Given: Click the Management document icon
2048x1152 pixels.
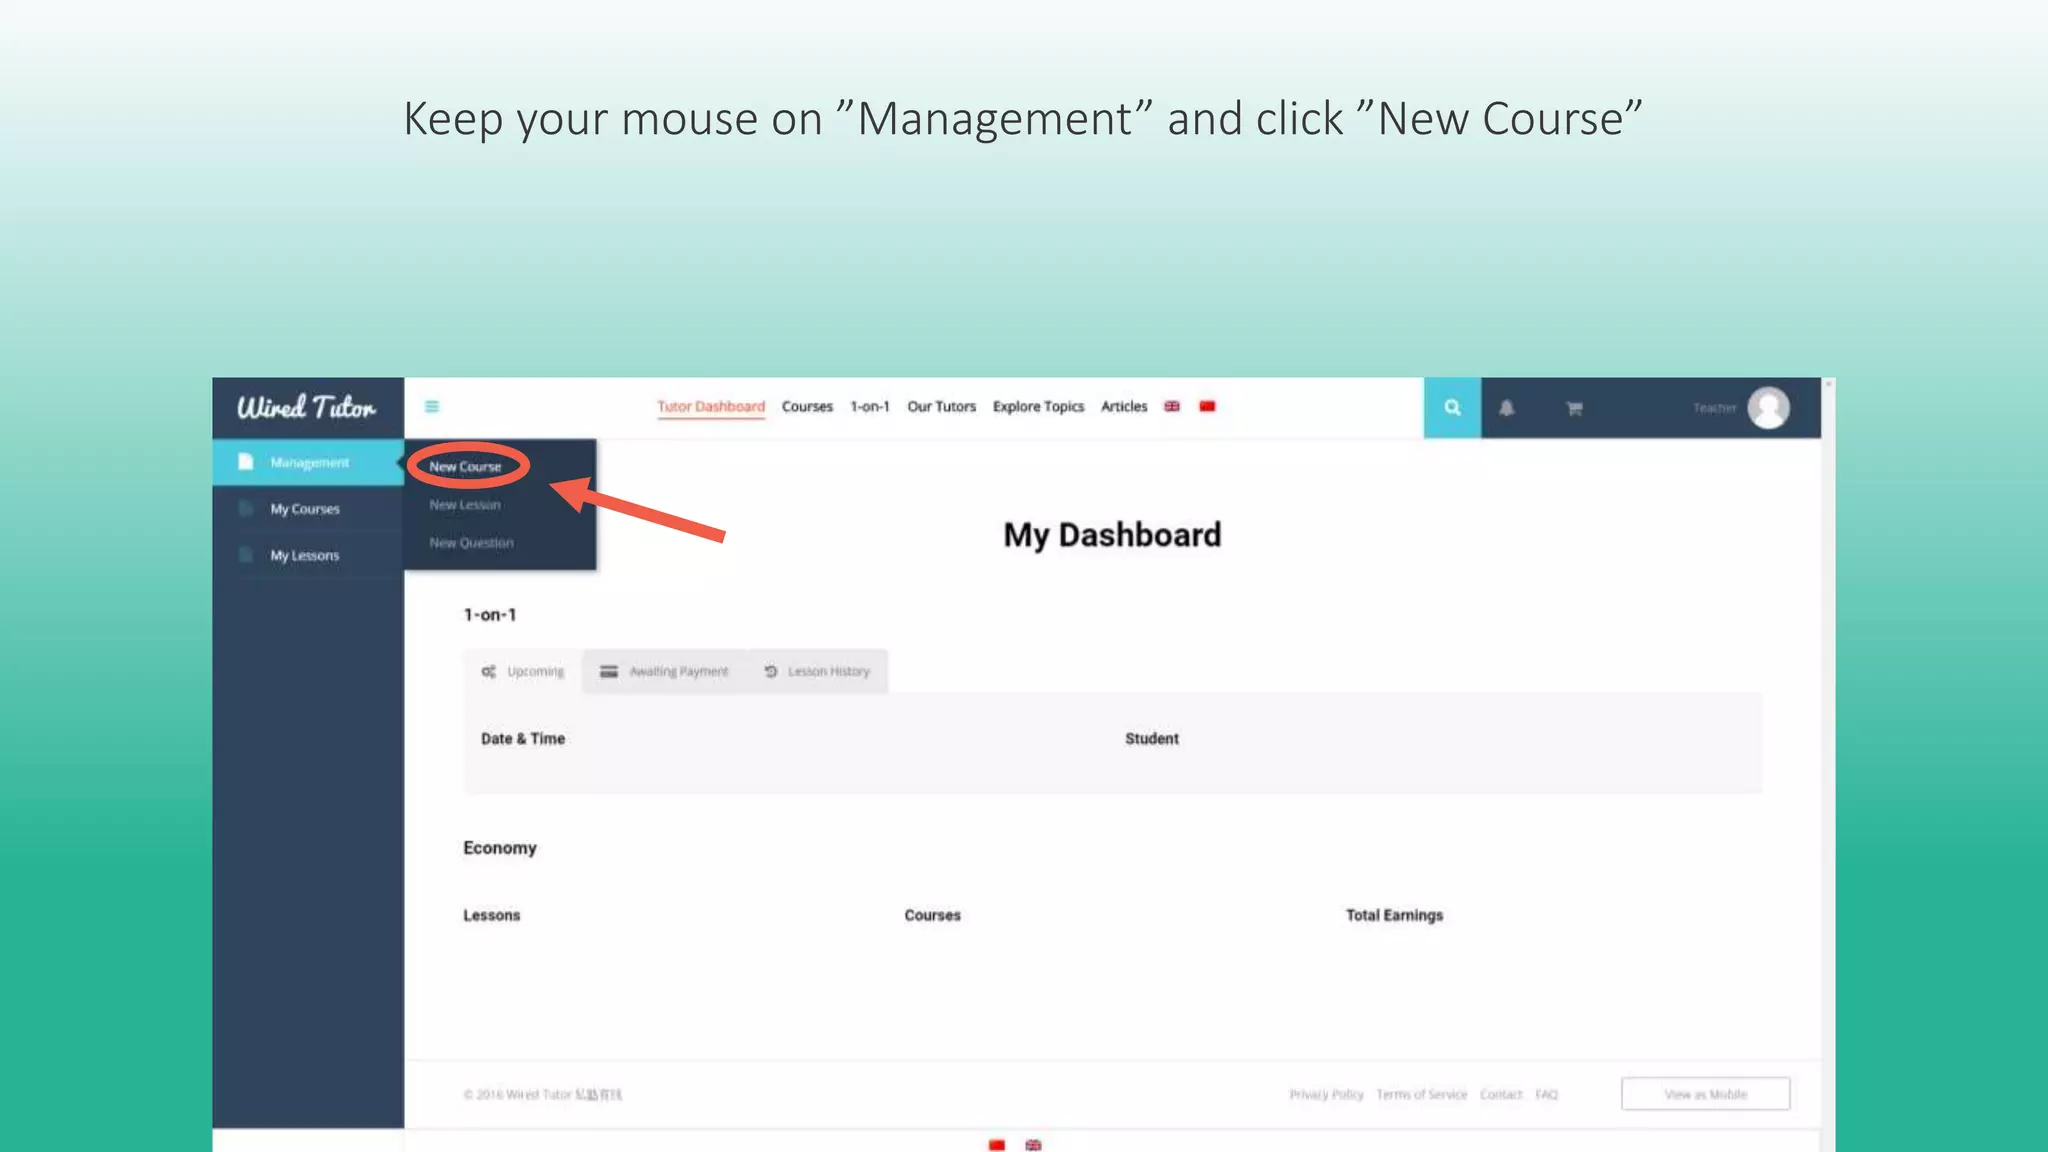Looking at the screenshot, I should tap(245, 461).
